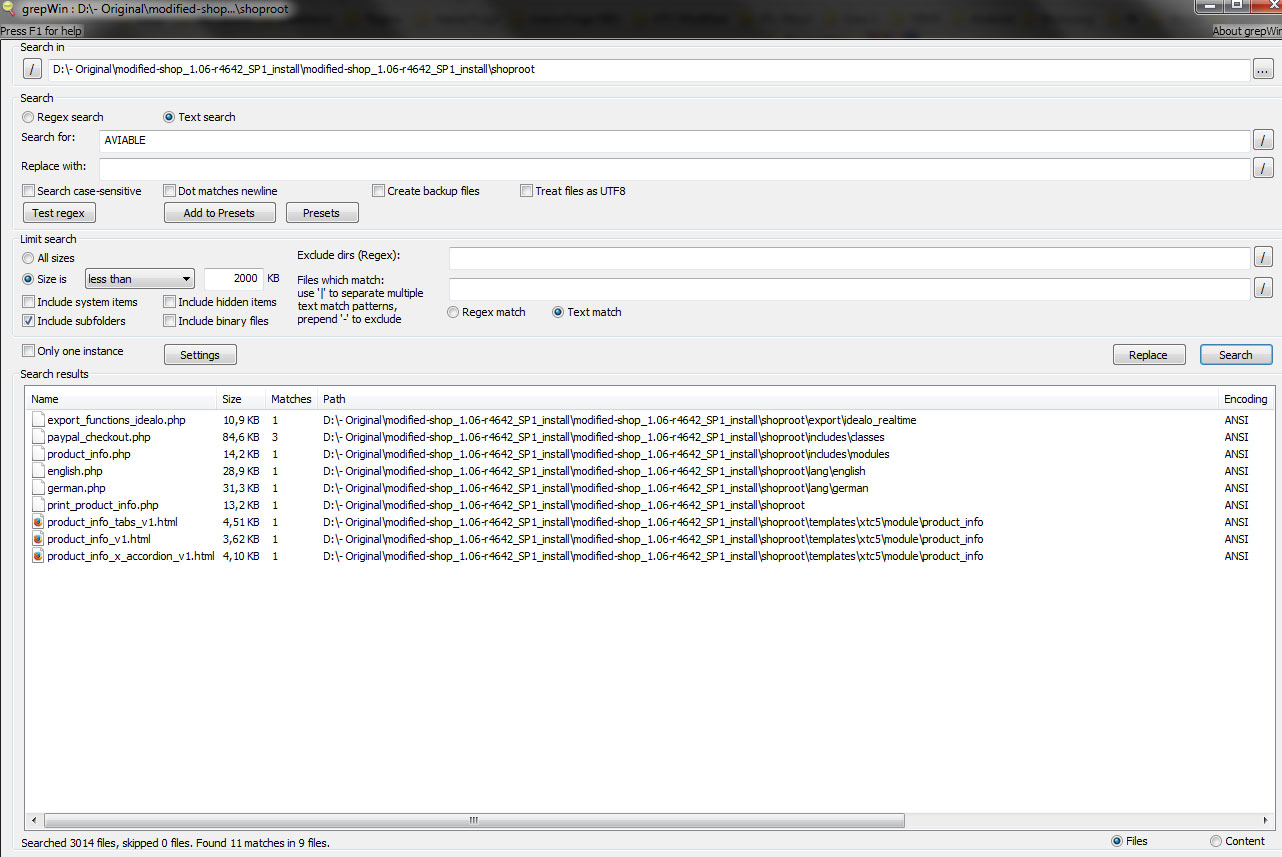The width and height of the screenshot is (1282, 857).
Task: Sort results by Matches column header
Action: [x=291, y=399]
